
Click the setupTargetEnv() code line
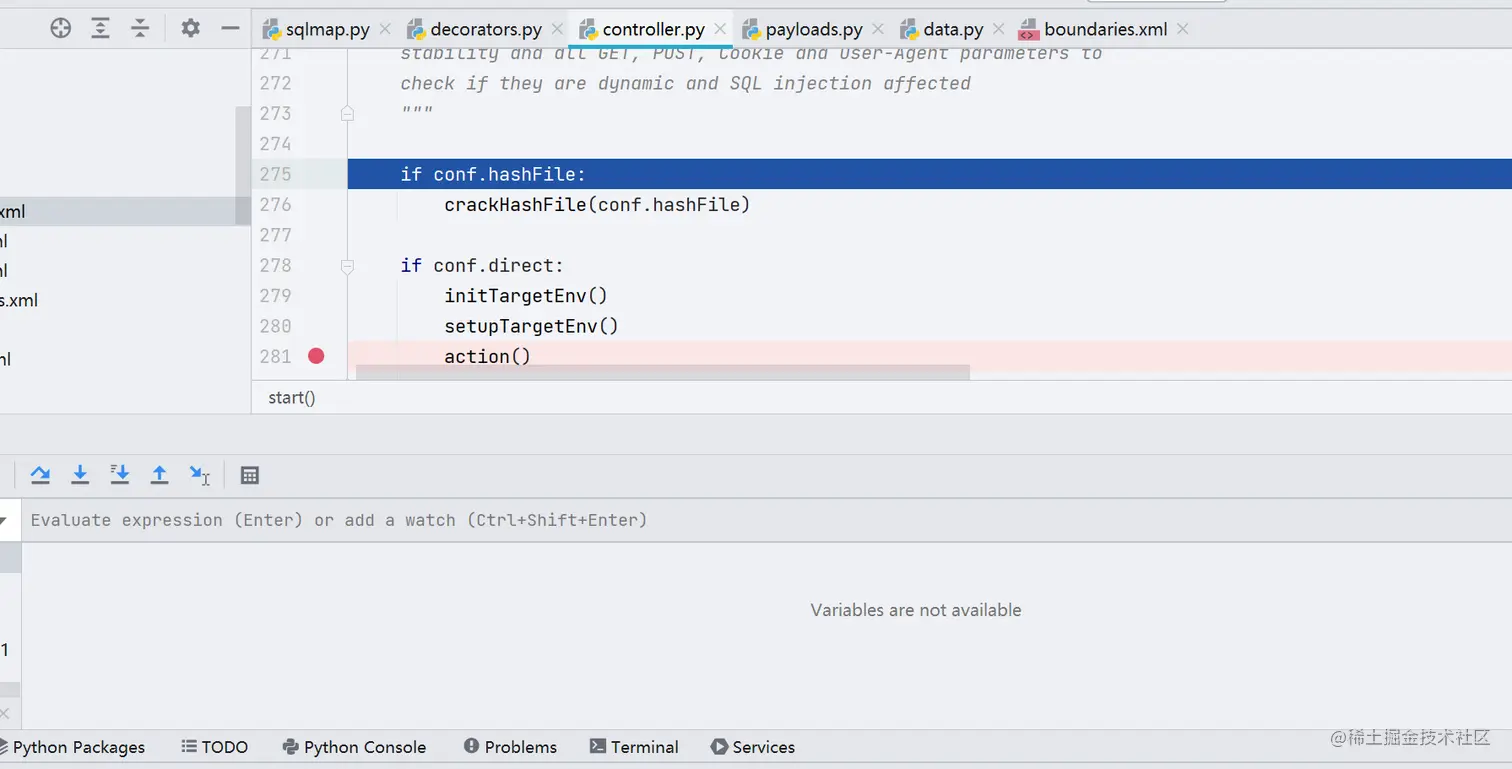(x=532, y=326)
